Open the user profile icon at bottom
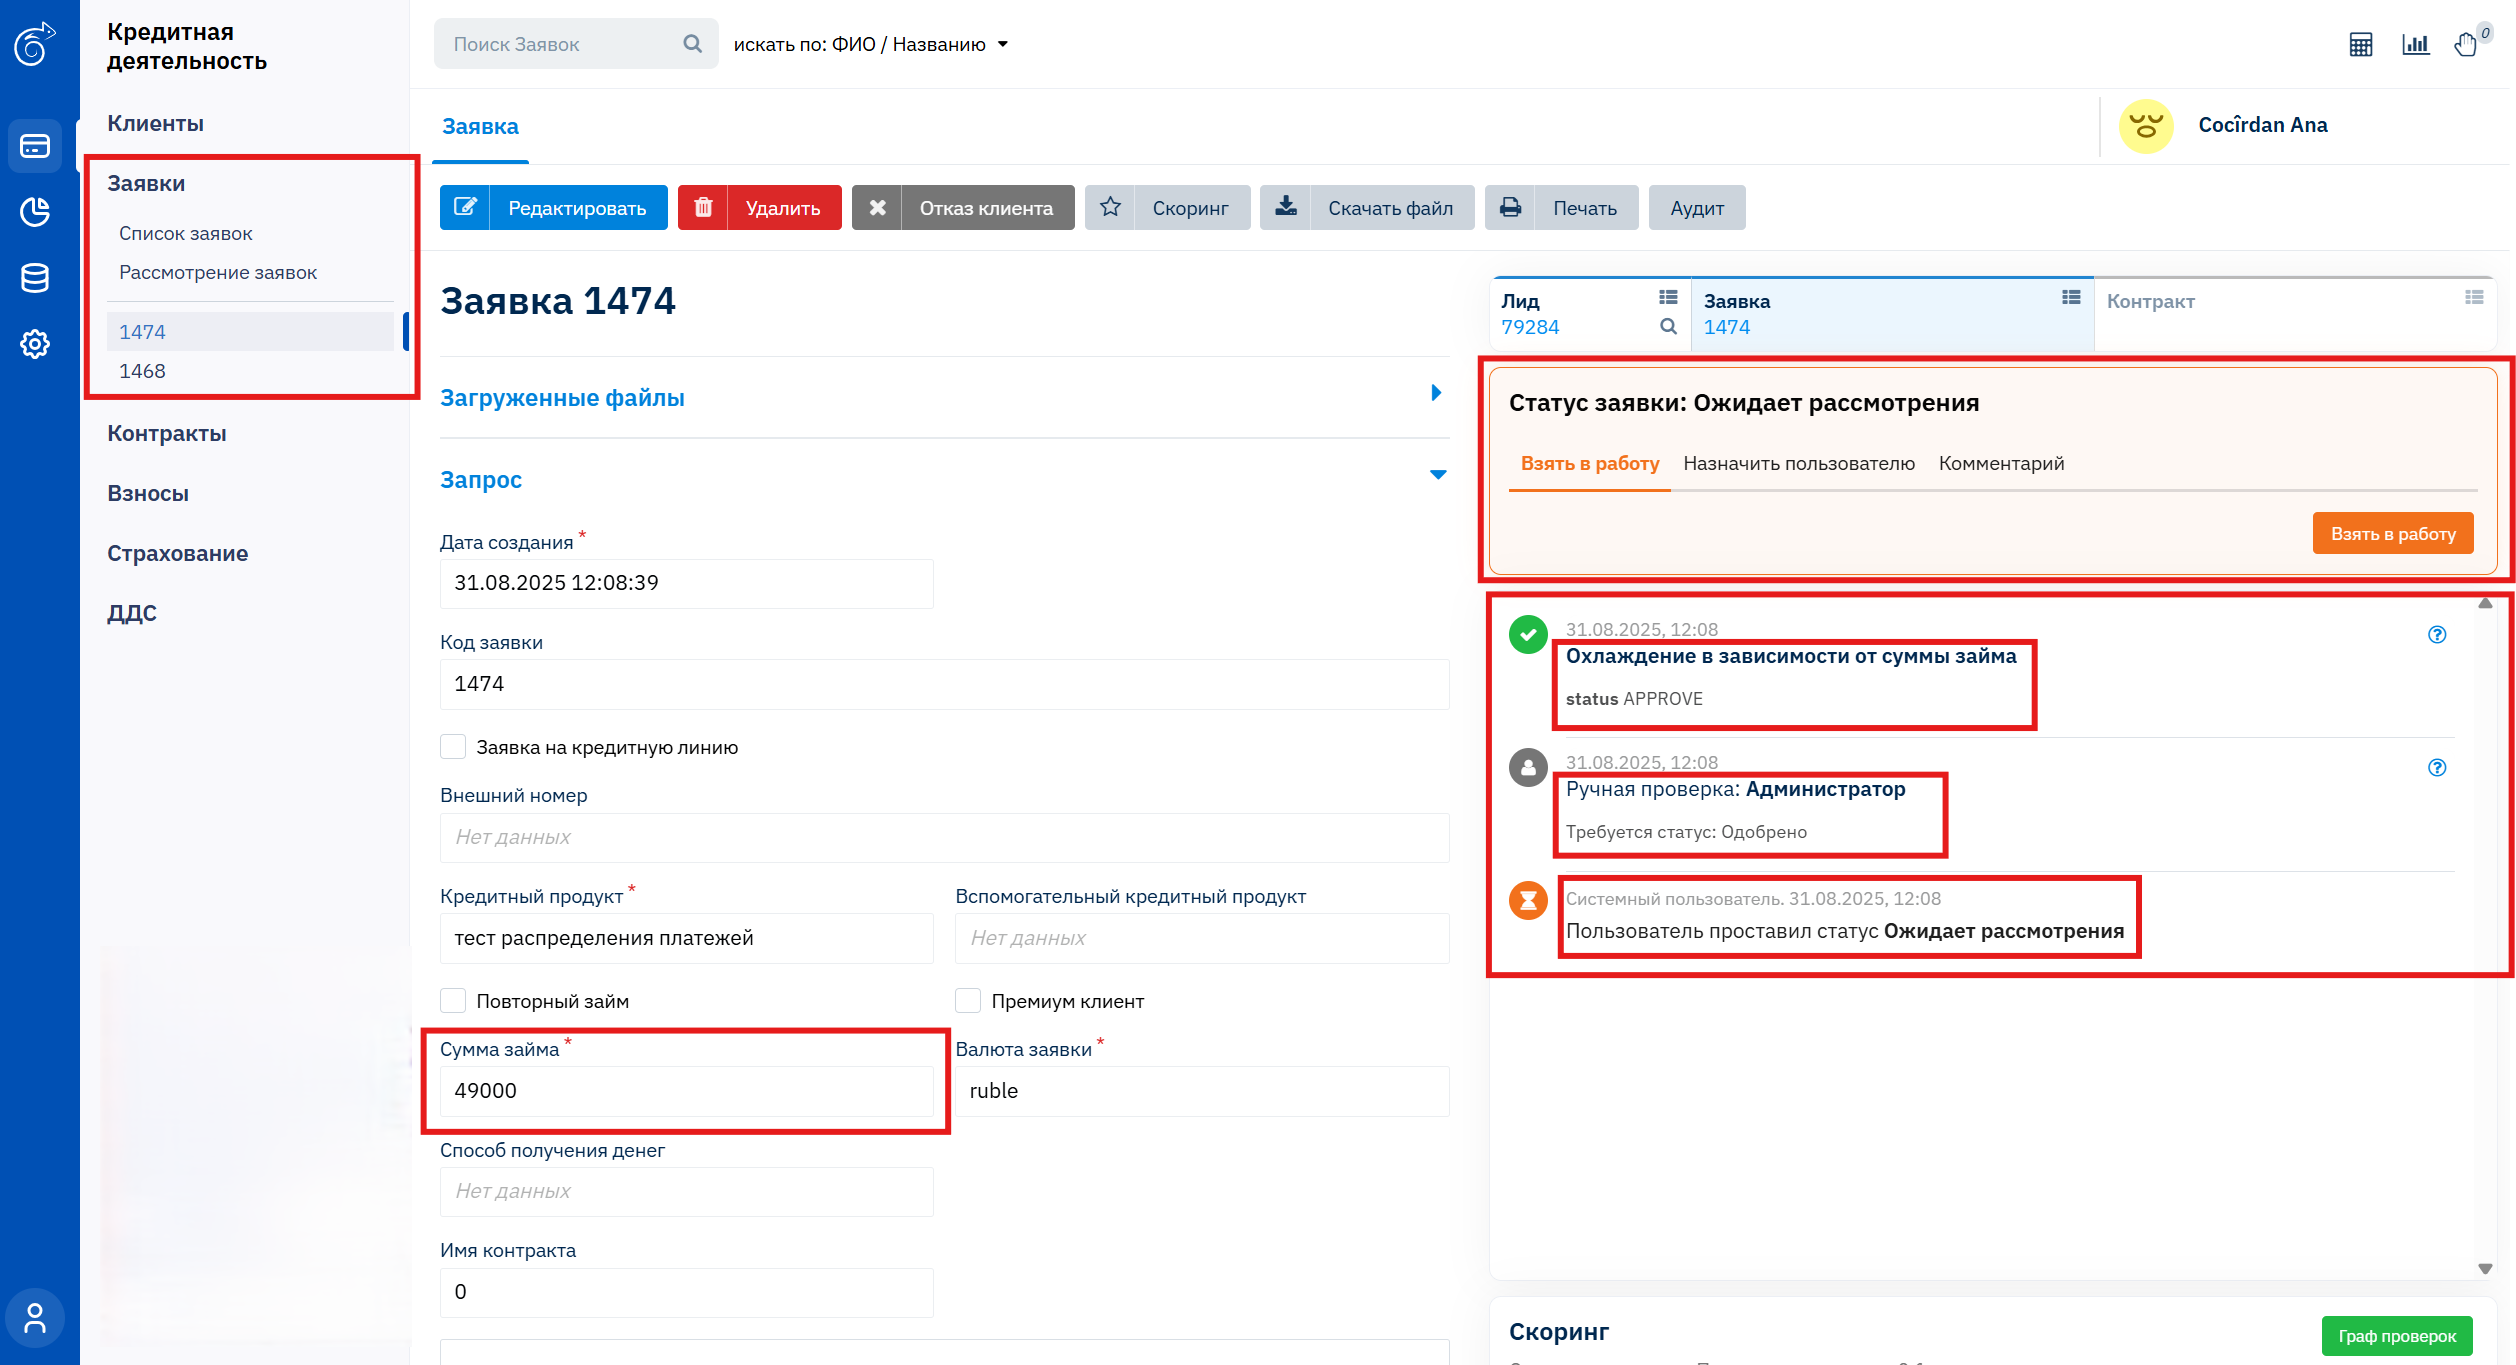Screen dimensions: 2516x1365 click(x=35, y=1318)
